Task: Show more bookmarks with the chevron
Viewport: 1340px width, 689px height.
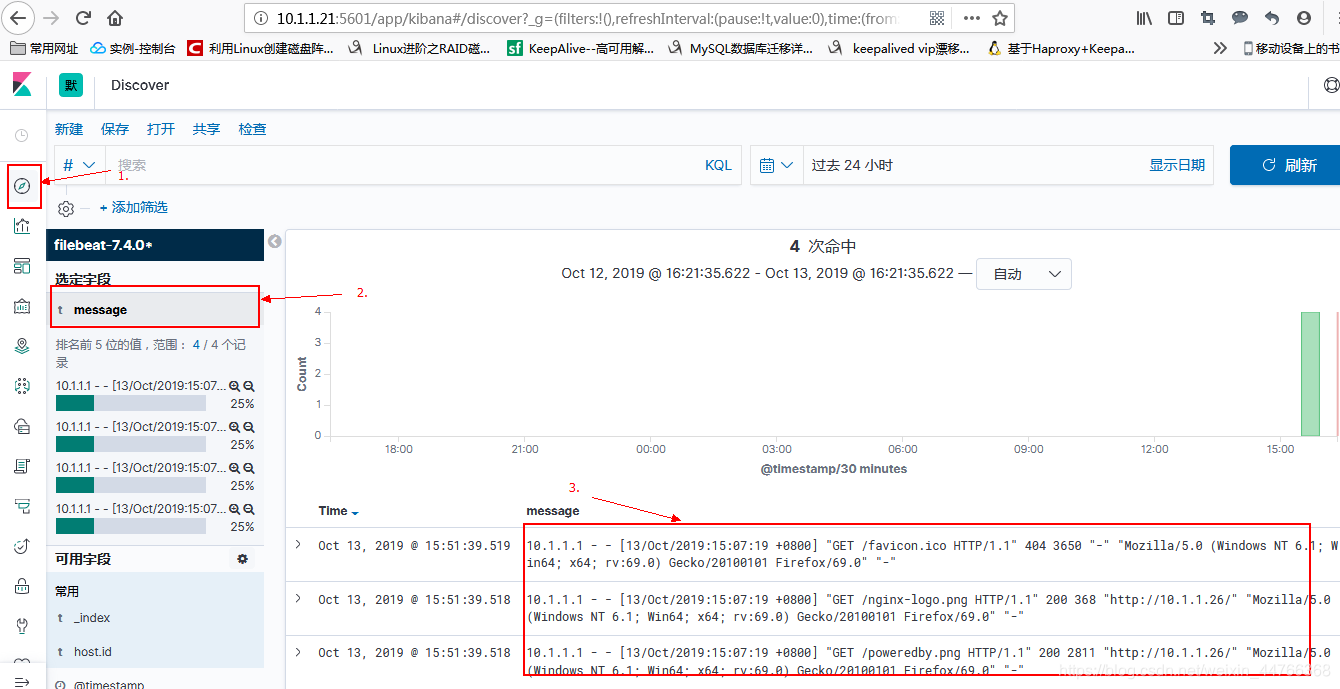Action: [1220, 48]
